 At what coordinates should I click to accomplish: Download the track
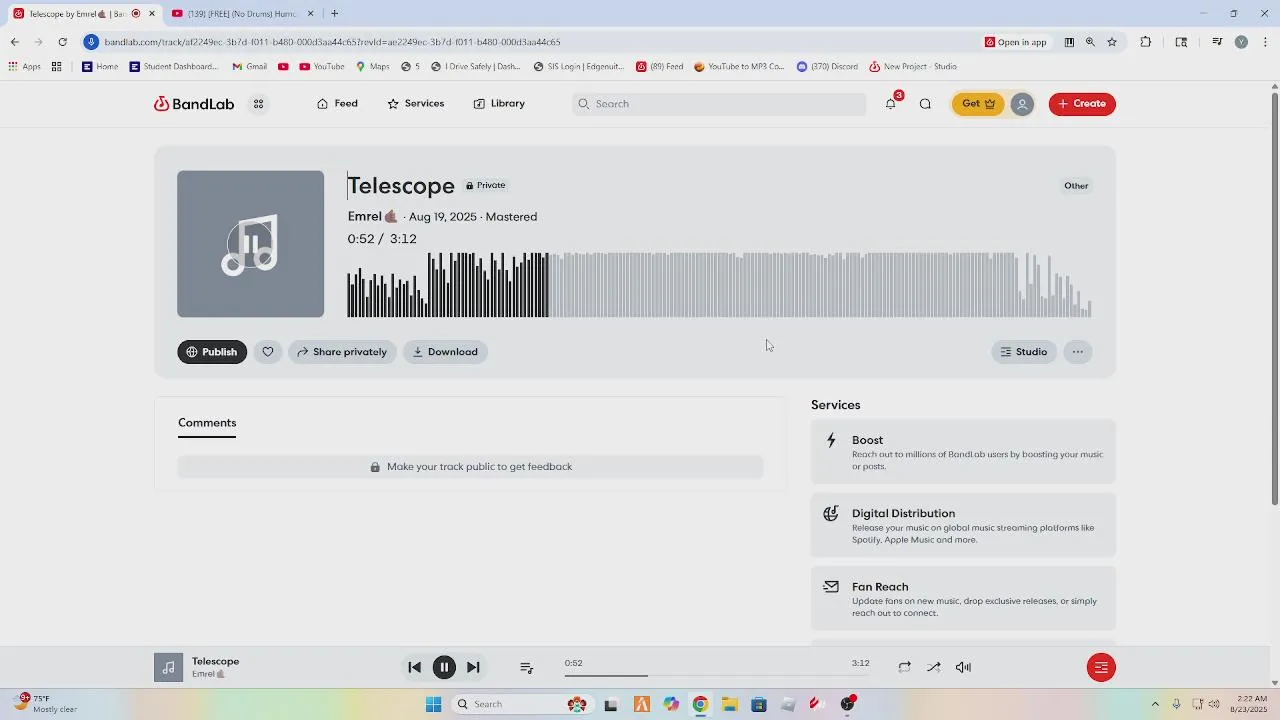(445, 352)
